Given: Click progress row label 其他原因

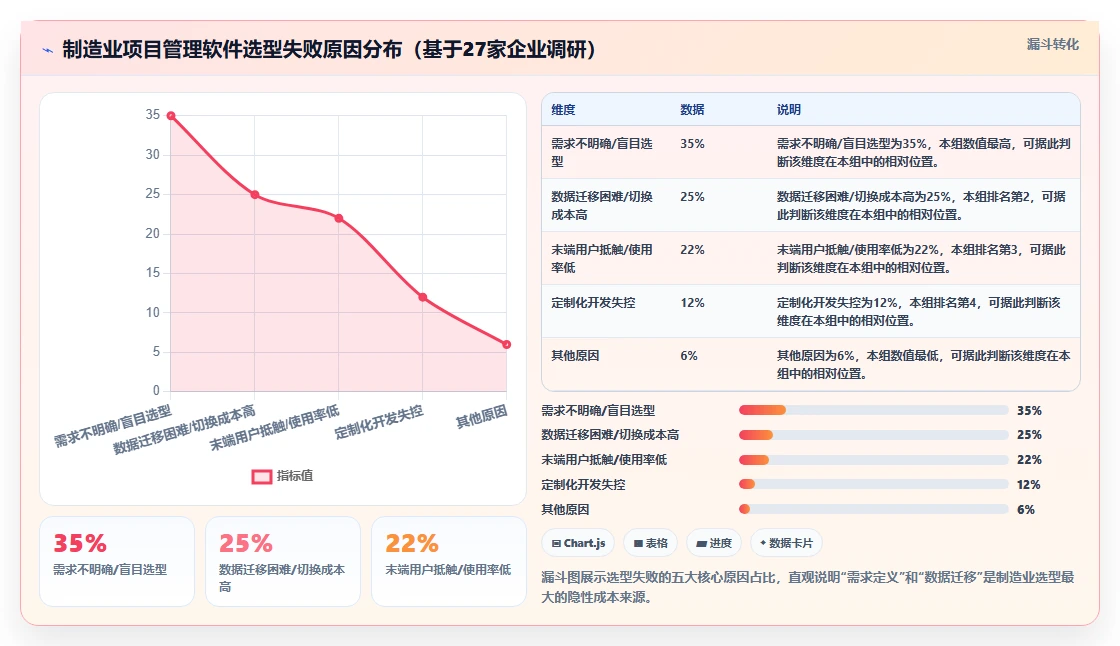Looking at the screenshot, I should point(565,510).
